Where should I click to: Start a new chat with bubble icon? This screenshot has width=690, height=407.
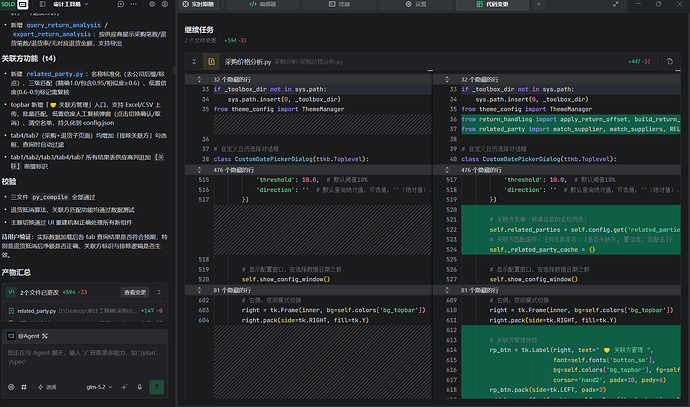(x=121, y=4)
